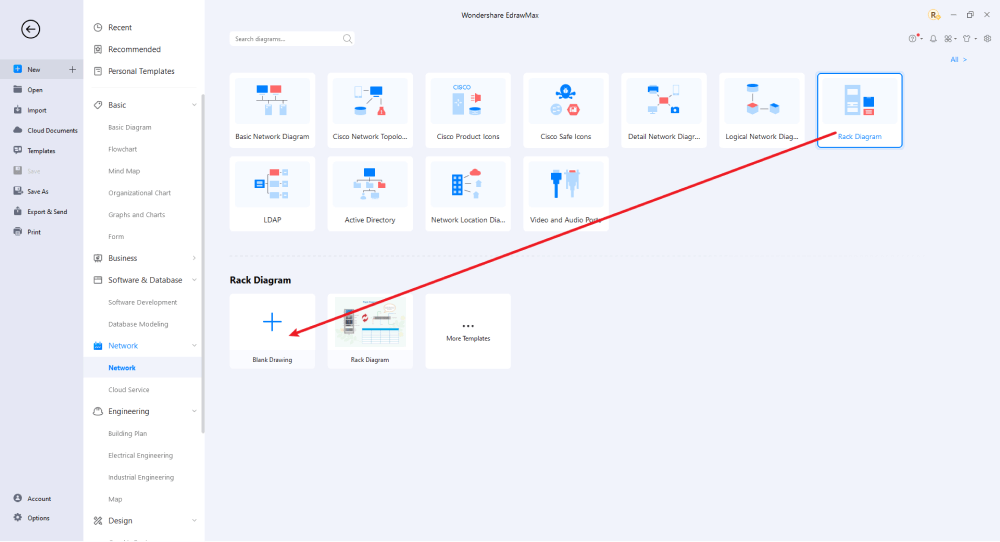
Task: Open the settings gear icon
Action: [x=987, y=39]
